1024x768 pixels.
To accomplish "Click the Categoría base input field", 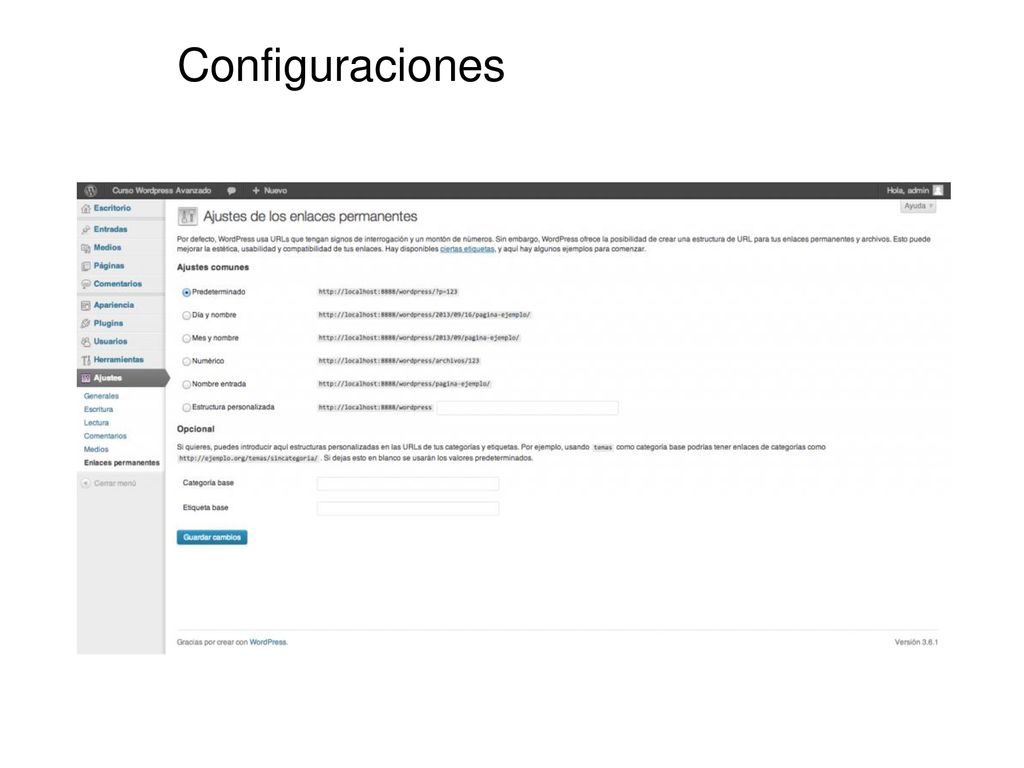I will (408, 484).
